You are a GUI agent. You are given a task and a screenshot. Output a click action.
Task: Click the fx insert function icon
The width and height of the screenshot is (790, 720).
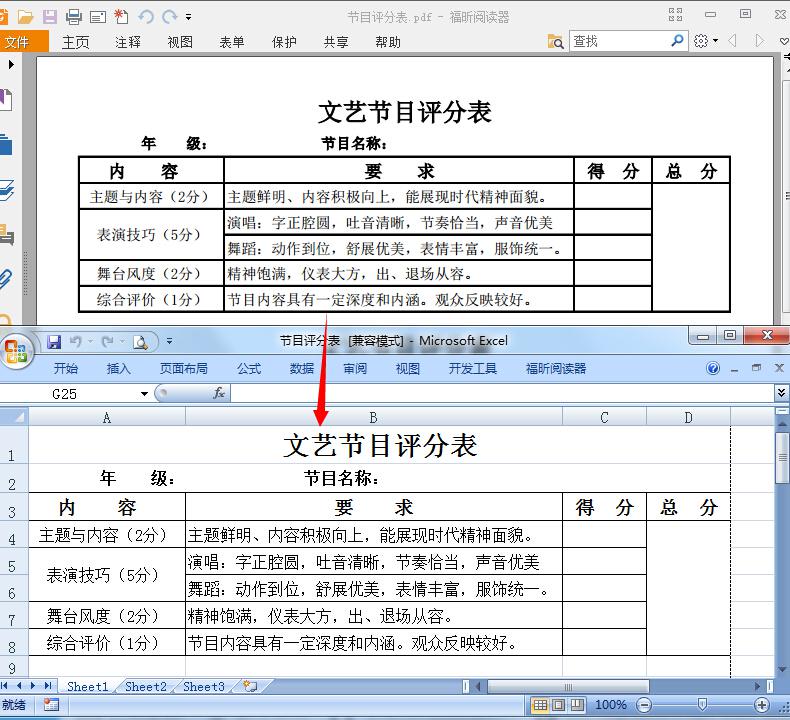tap(220, 394)
